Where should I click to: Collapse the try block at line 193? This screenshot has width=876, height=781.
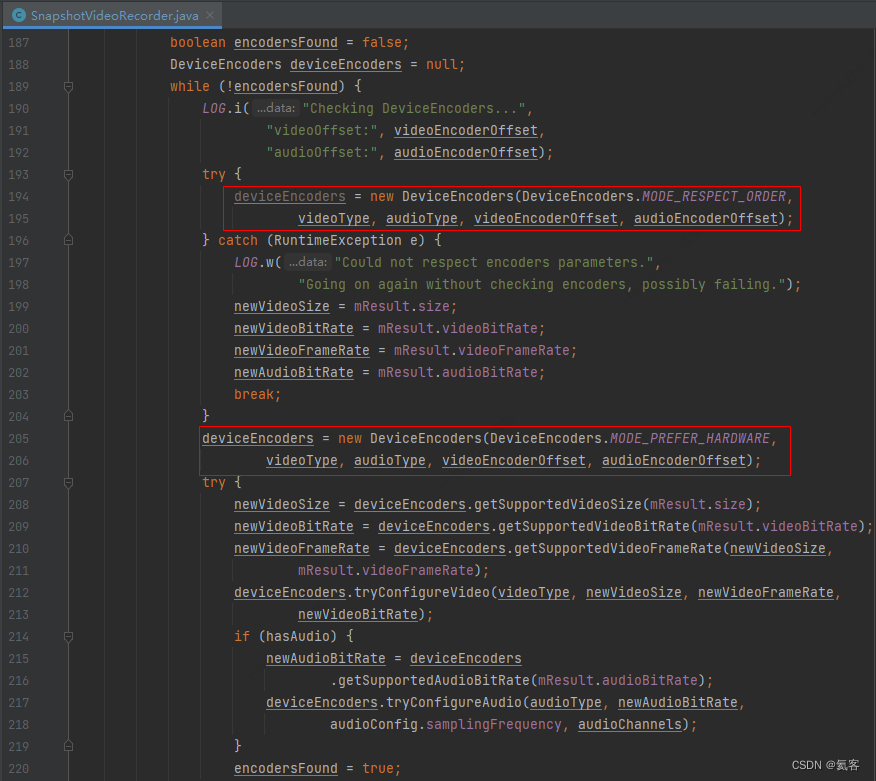tap(68, 174)
